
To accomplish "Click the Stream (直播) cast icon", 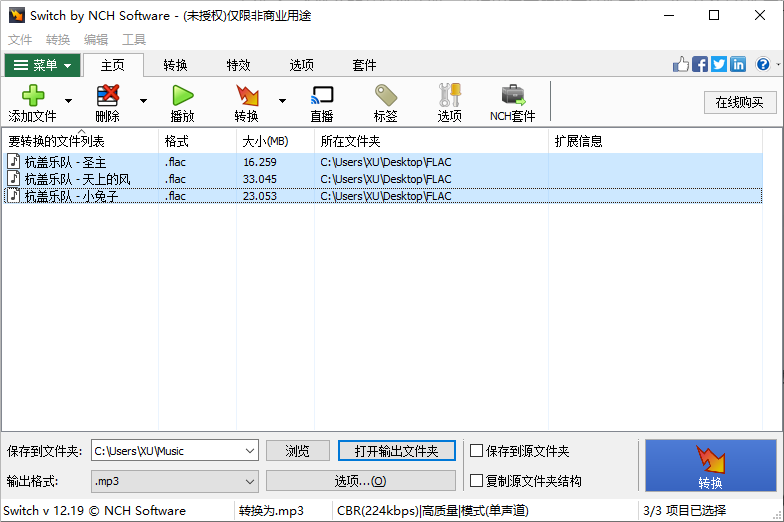I will click(322, 95).
